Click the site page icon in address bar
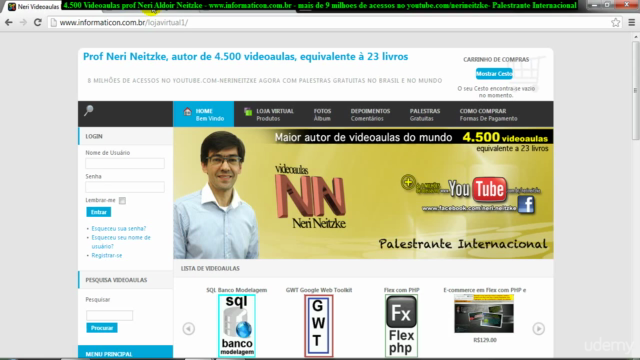Viewport: 640px width, 360px height. tap(53, 22)
